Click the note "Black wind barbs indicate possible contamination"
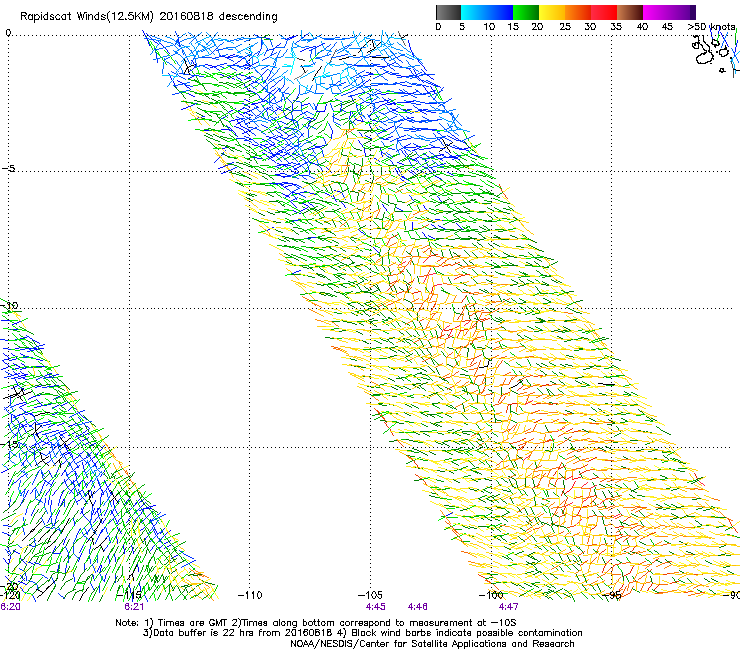 click(x=467, y=633)
